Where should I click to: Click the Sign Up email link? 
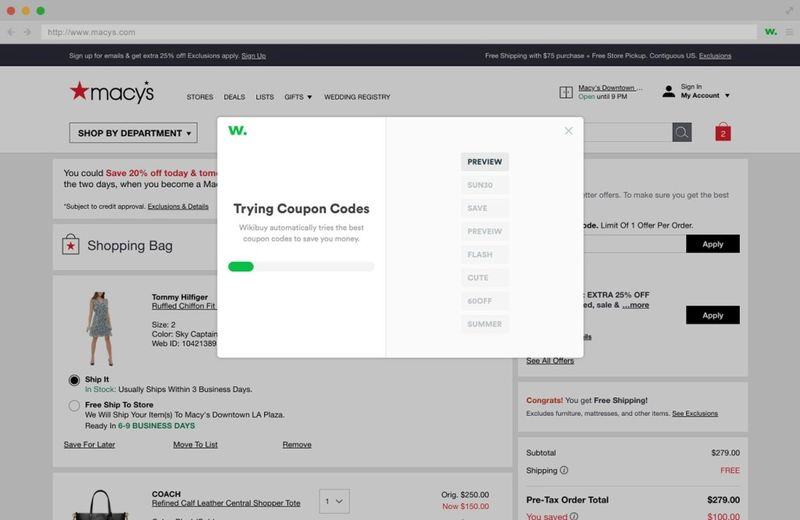pos(254,56)
